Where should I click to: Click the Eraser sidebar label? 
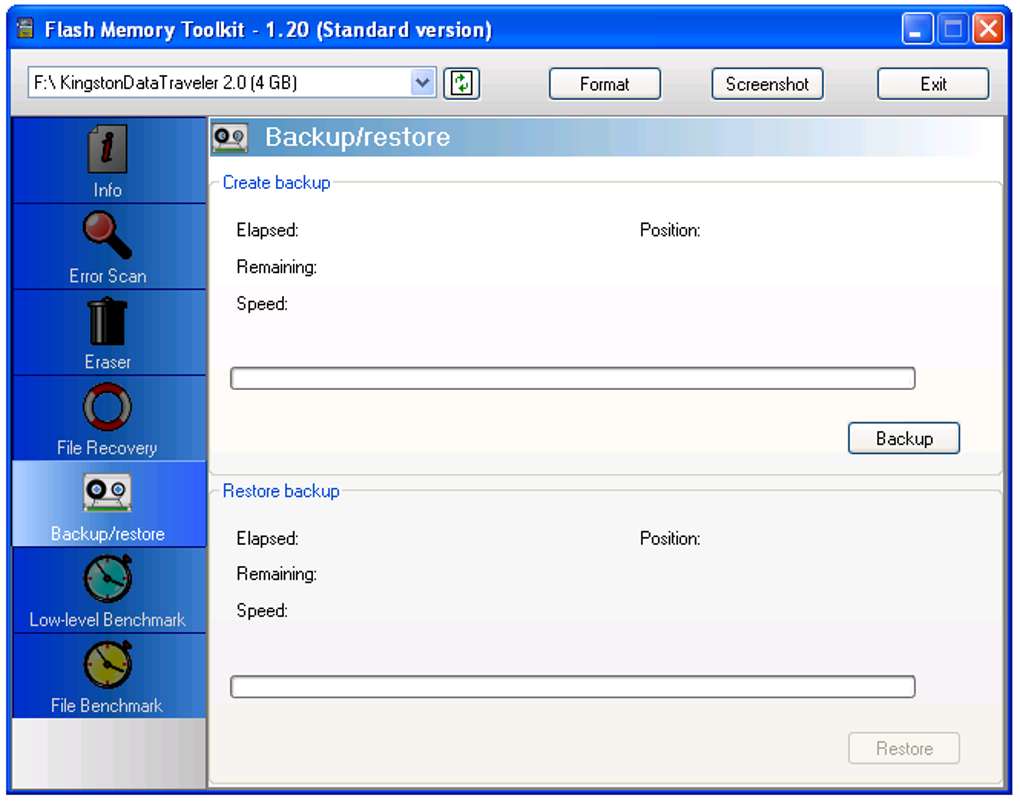point(107,362)
